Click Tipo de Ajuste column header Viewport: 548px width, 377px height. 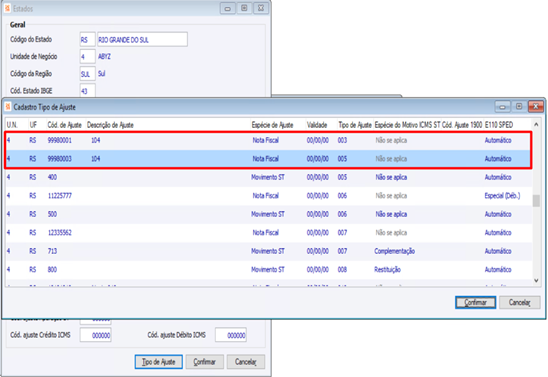pos(355,125)
